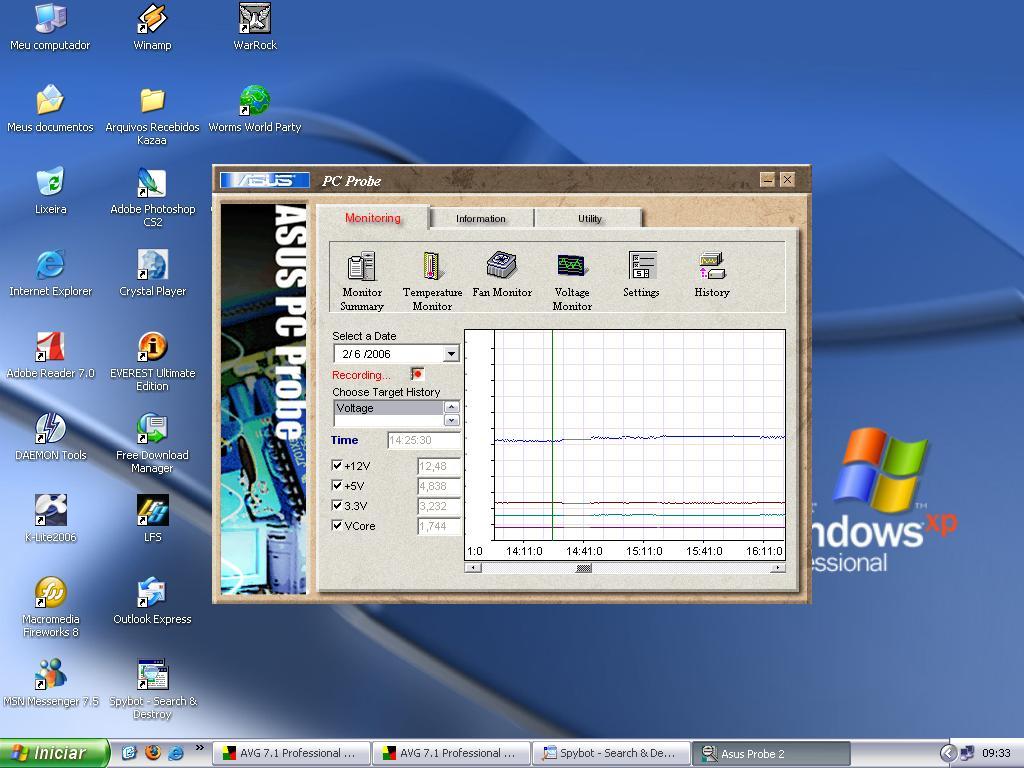The height and width of the screenshot is (768, 1024).
Task: Click the chart scrollbar right arrow
Action: point(777,568)
